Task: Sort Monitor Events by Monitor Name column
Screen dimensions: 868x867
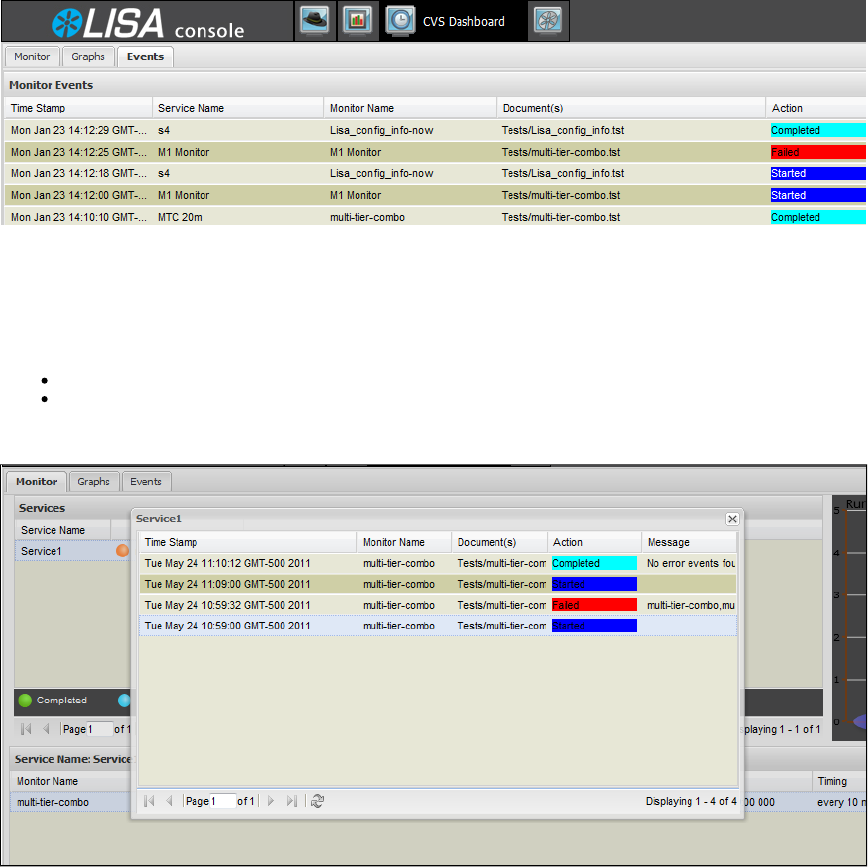Action: (x=410, y=108)
